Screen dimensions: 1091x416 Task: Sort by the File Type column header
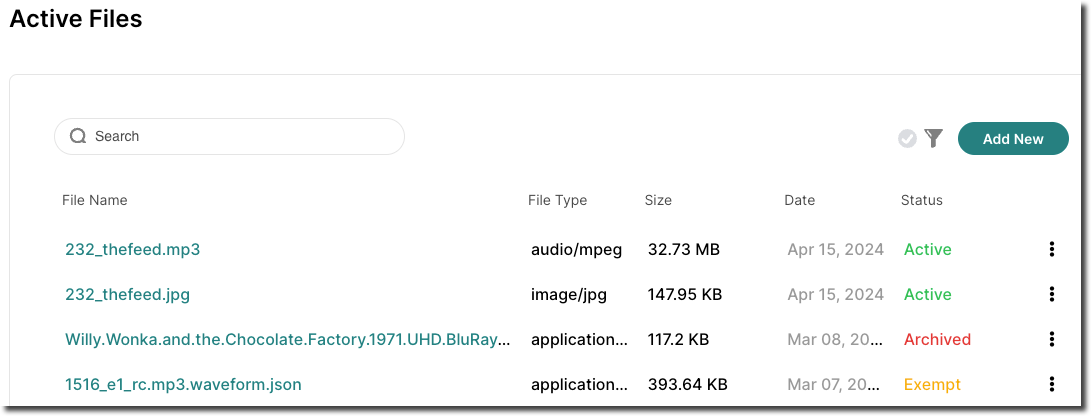point(557,200)
